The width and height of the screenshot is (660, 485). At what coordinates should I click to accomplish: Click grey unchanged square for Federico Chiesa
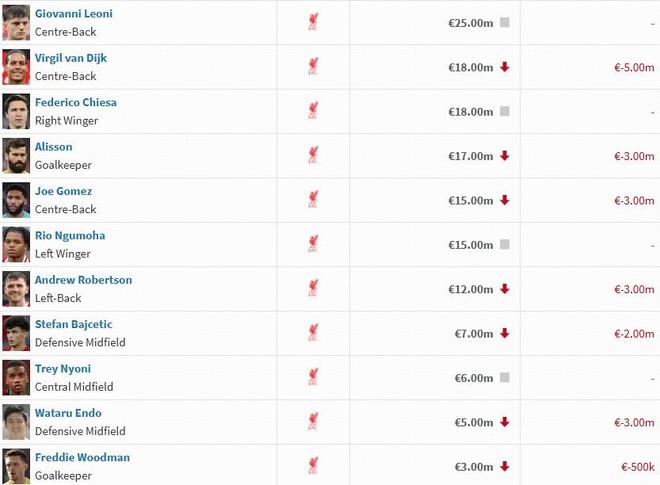coord(505,111)
